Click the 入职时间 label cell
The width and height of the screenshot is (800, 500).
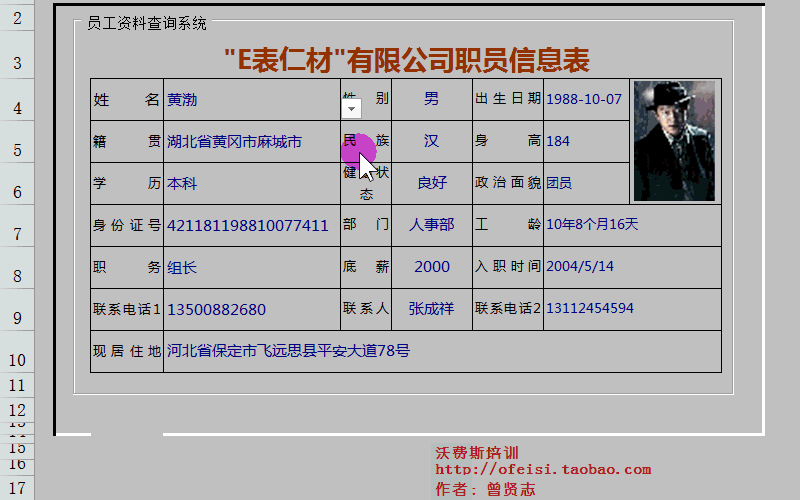508,267
